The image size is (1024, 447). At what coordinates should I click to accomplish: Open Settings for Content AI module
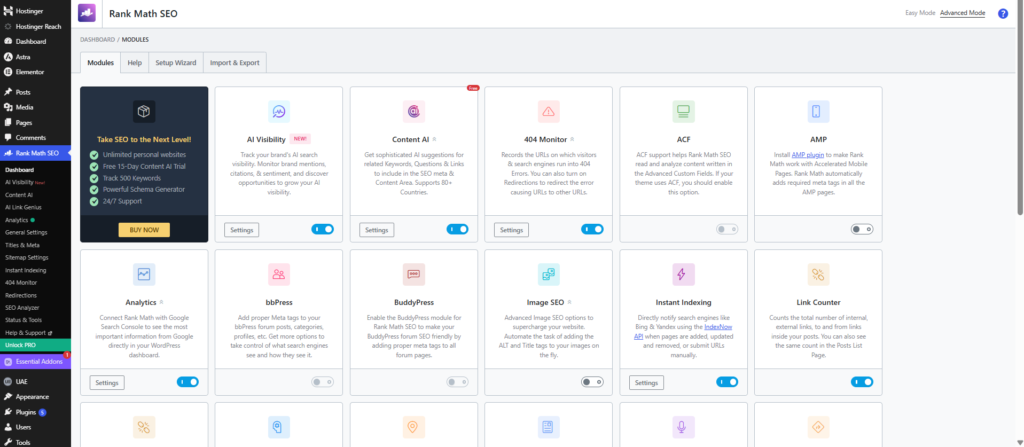point(377,230)
